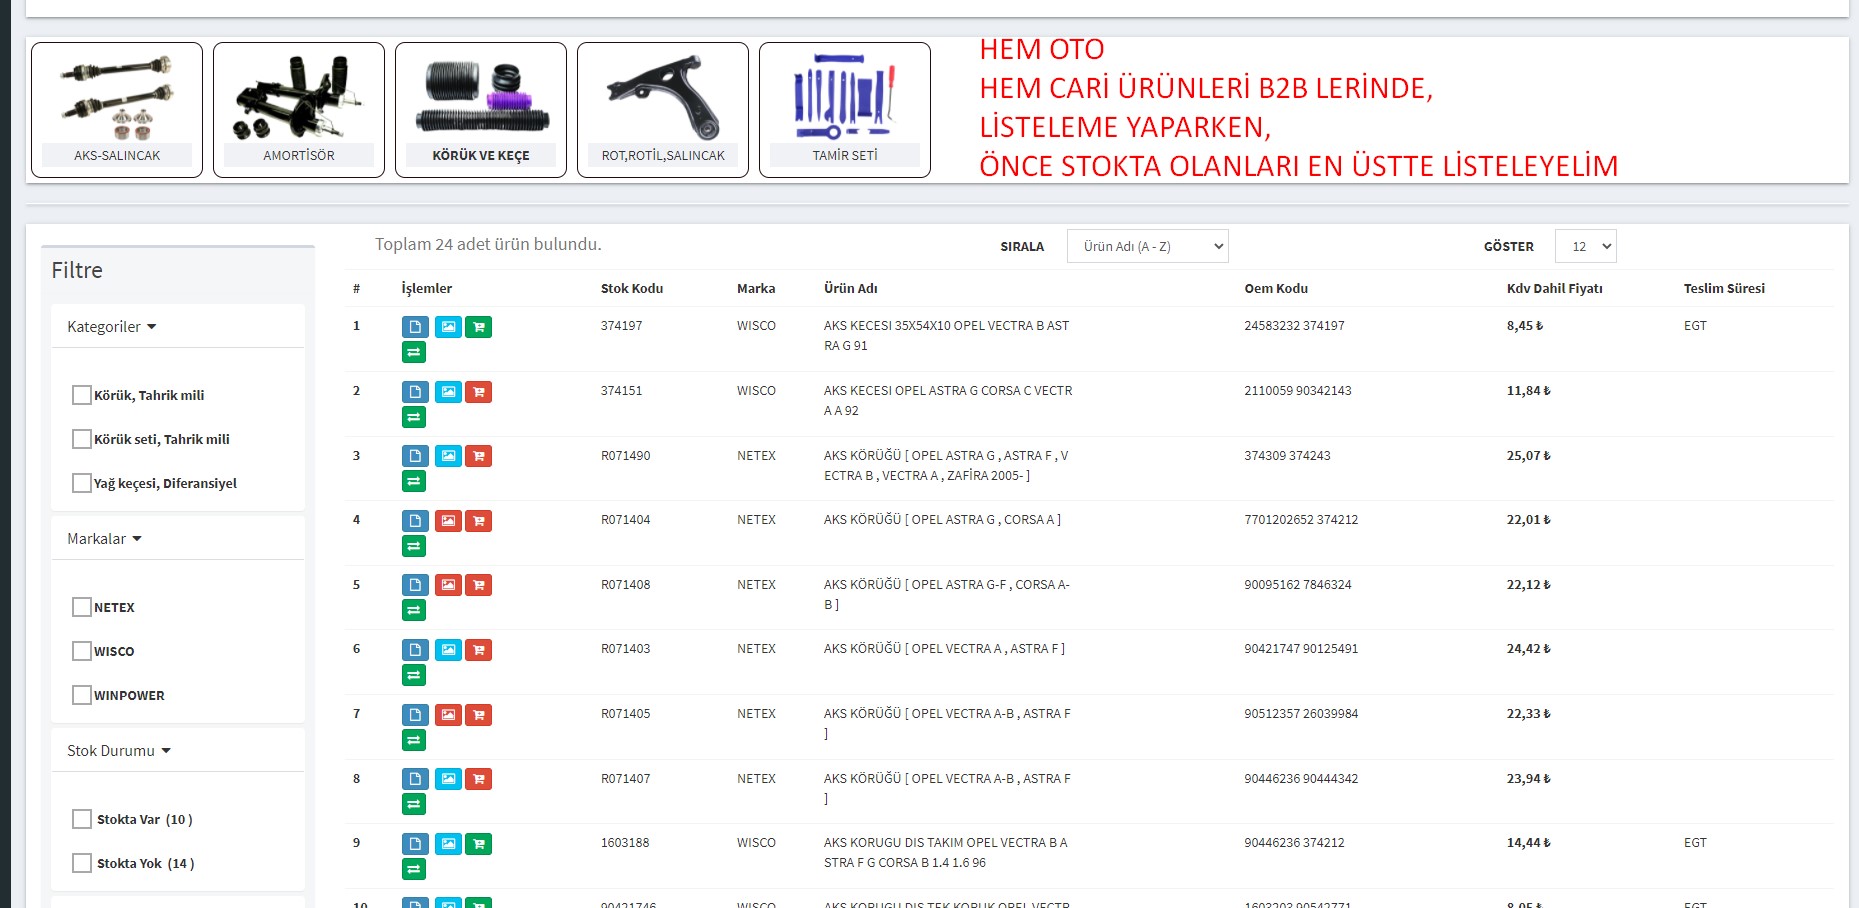The image size is (1859, 908).
Task: Sort by the 'Kdv Dahil Fiyatı' column header
Action: (x=1554, y=288)
